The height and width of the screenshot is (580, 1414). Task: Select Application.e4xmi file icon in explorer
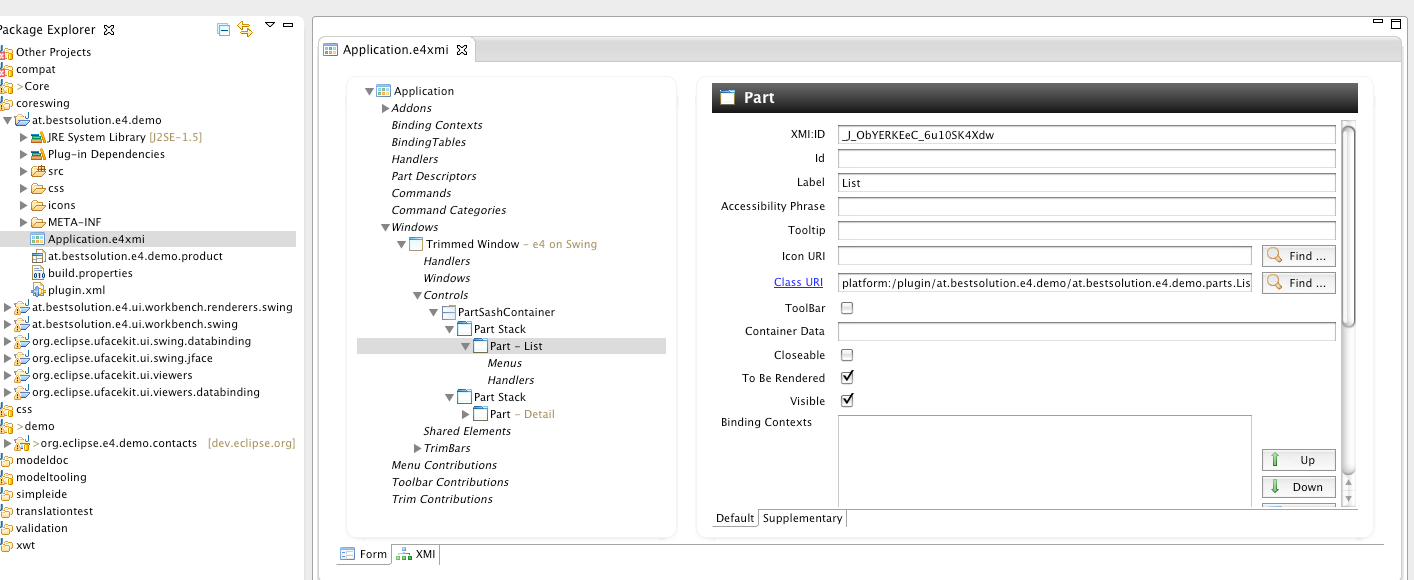click(x=38, y=239)
